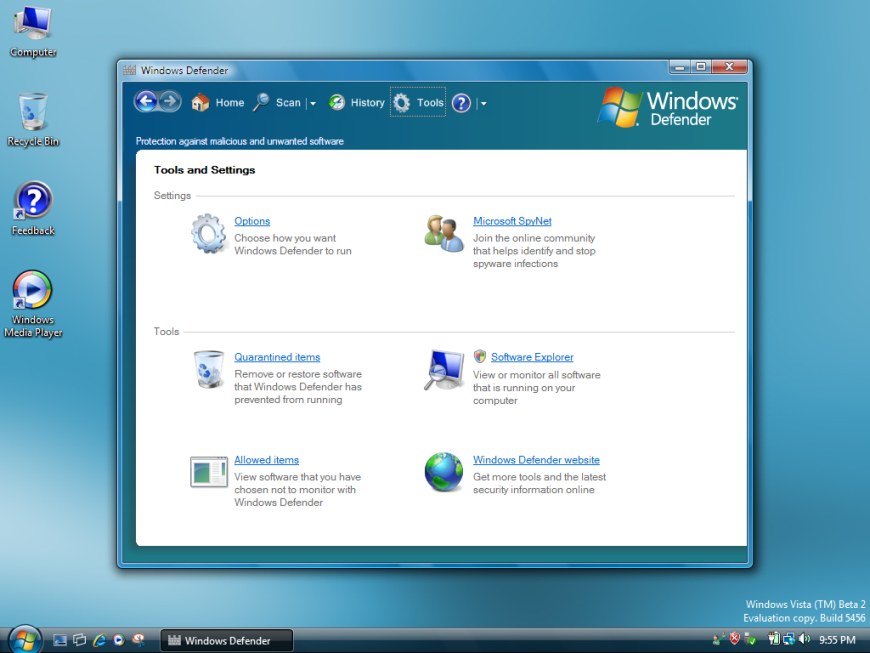
Task: Click the Show Desktop quick launch icon
Action: 59,640
